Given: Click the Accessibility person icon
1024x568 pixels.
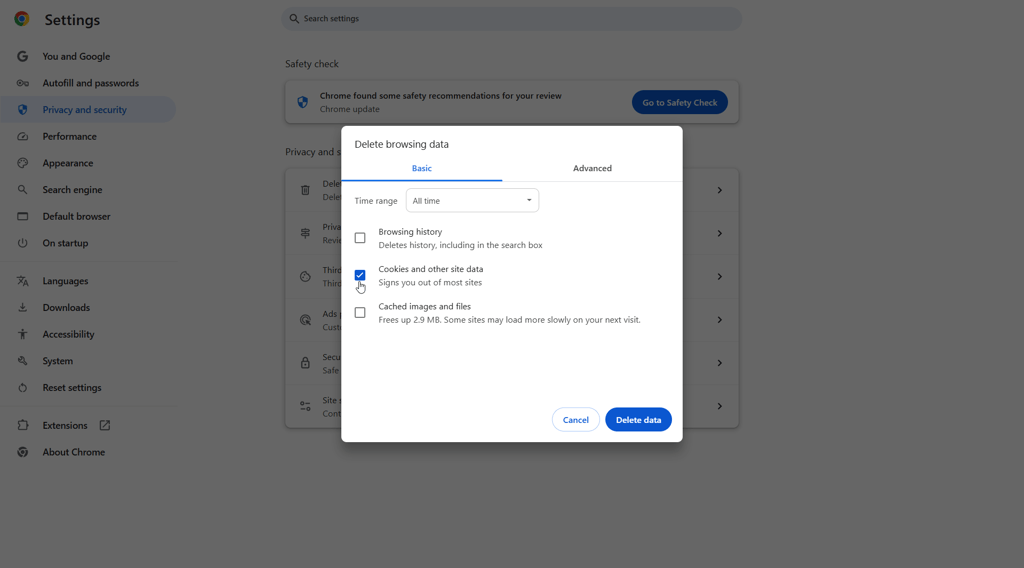Looking at the screenshot, I should (x=22, y=334).
